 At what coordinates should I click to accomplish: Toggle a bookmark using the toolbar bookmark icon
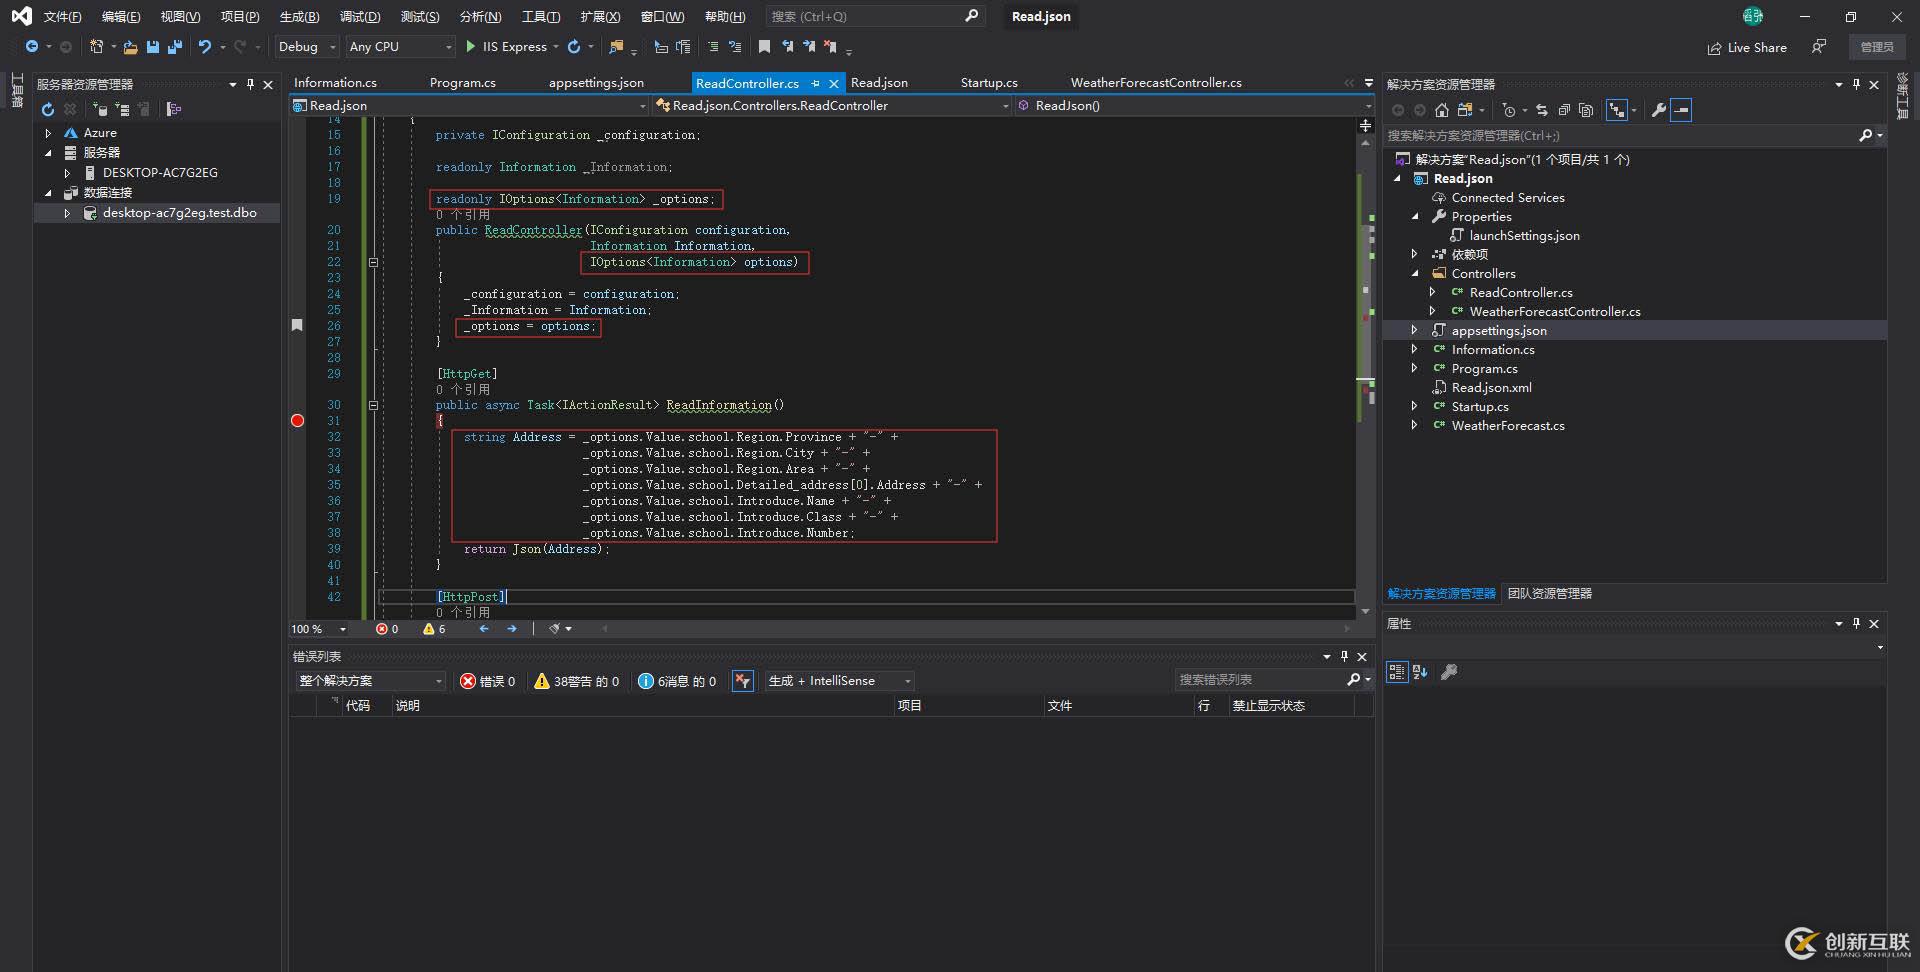(x=766, y=46)
